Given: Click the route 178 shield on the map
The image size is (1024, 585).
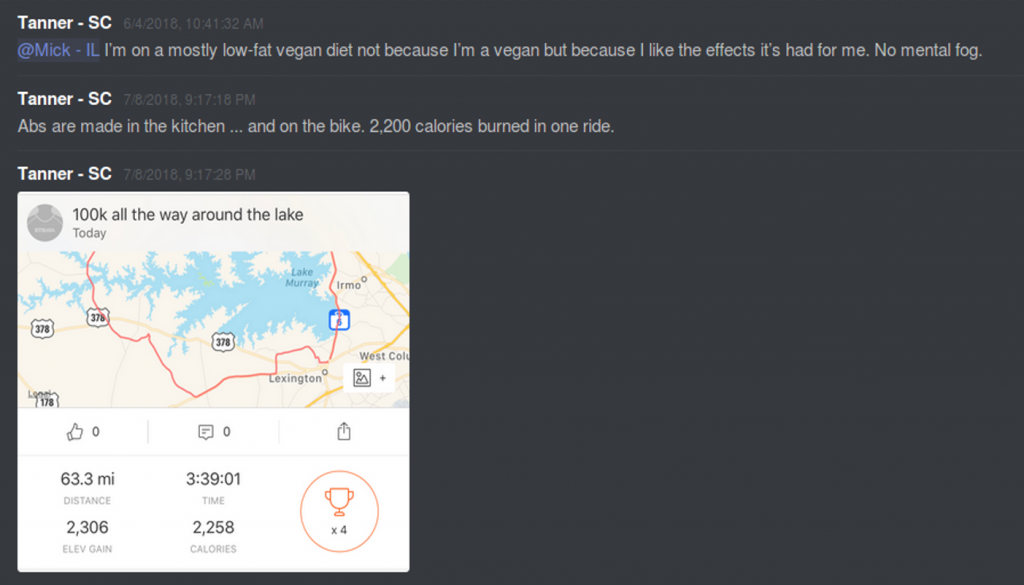Looking at the screenshot, I should click(45, 399).
